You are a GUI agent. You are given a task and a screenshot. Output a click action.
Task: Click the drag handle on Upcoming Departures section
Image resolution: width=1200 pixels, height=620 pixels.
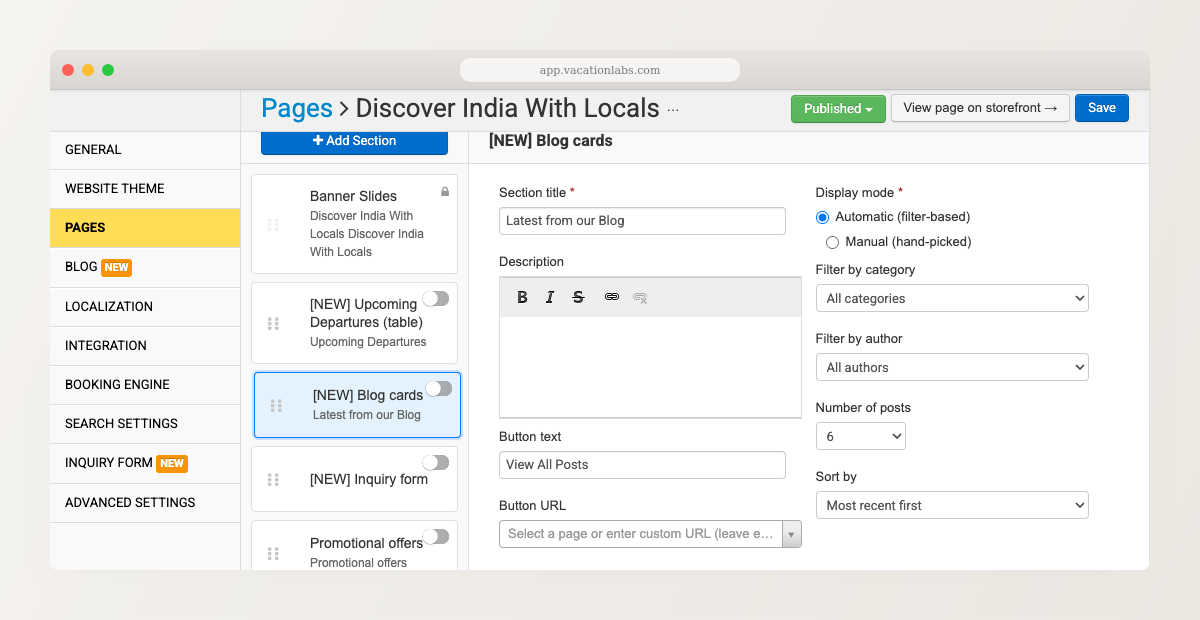275,323
